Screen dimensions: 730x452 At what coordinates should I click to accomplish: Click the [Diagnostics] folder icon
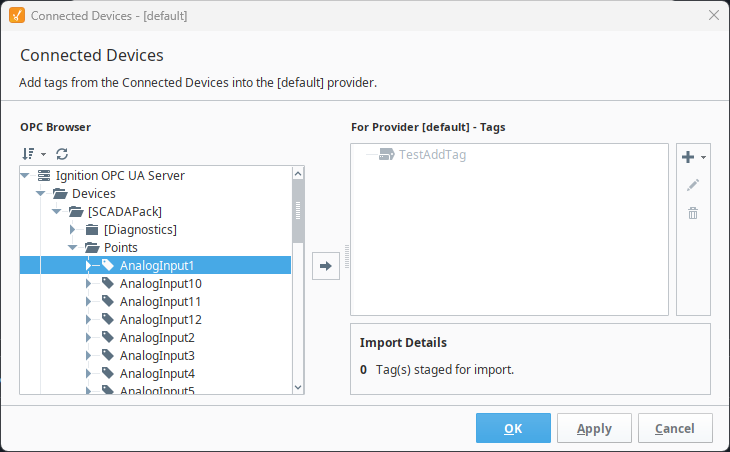pyautogui.click(x=92, y=229)
